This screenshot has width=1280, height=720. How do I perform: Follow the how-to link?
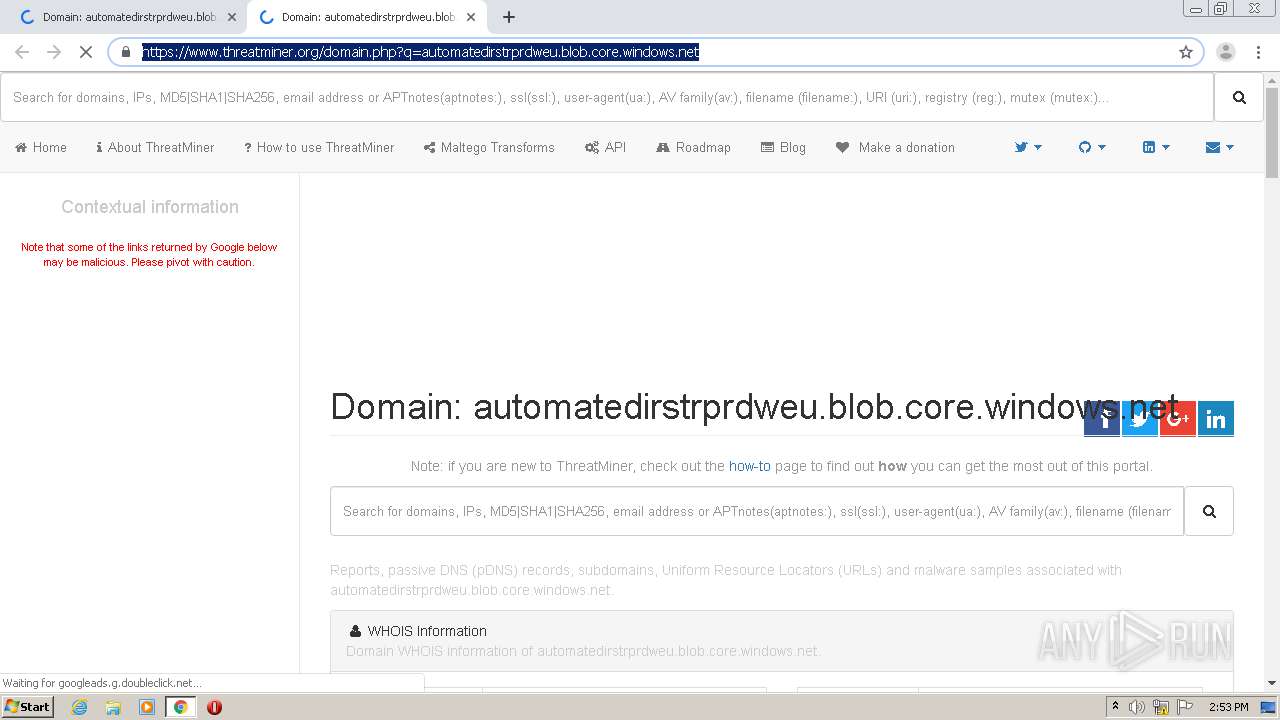click(x=749, y=466)
